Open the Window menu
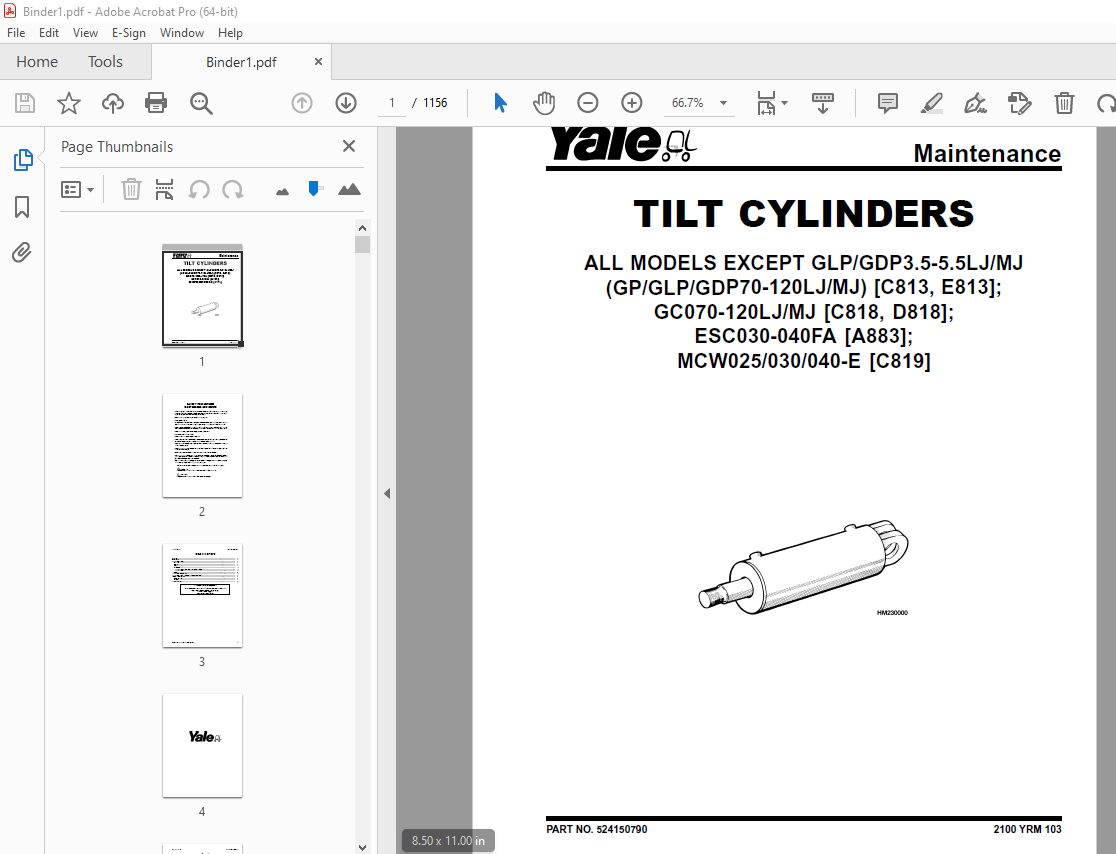The width and height of the screenshot is (1116, 854). [x=181, y=33]
